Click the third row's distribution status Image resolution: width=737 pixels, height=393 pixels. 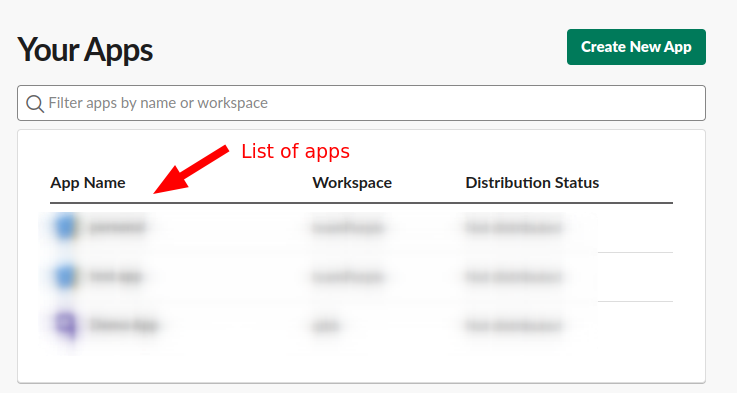coord(513,325)
